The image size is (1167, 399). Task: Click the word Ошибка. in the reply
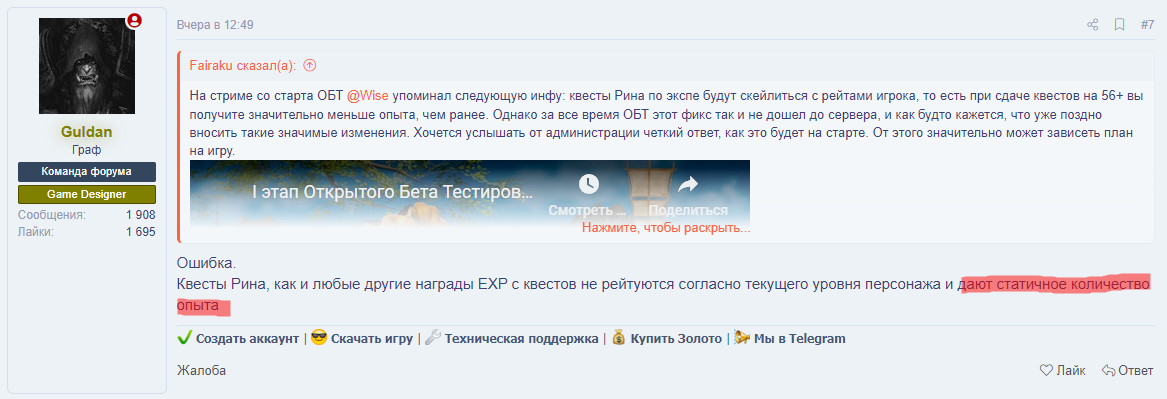206,263
